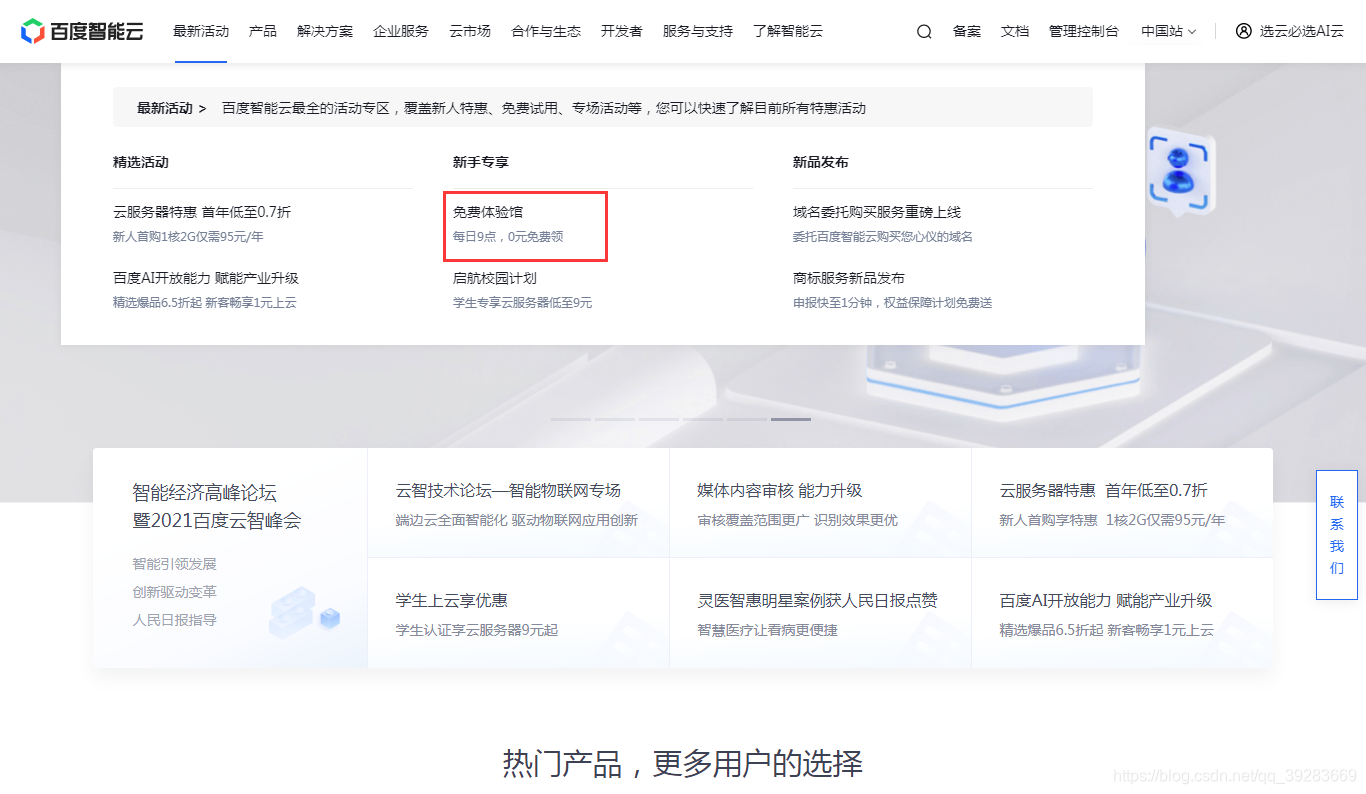Open 媒体内容审核 能力升级 card
1366x794 pixels.
click(820, 503)
